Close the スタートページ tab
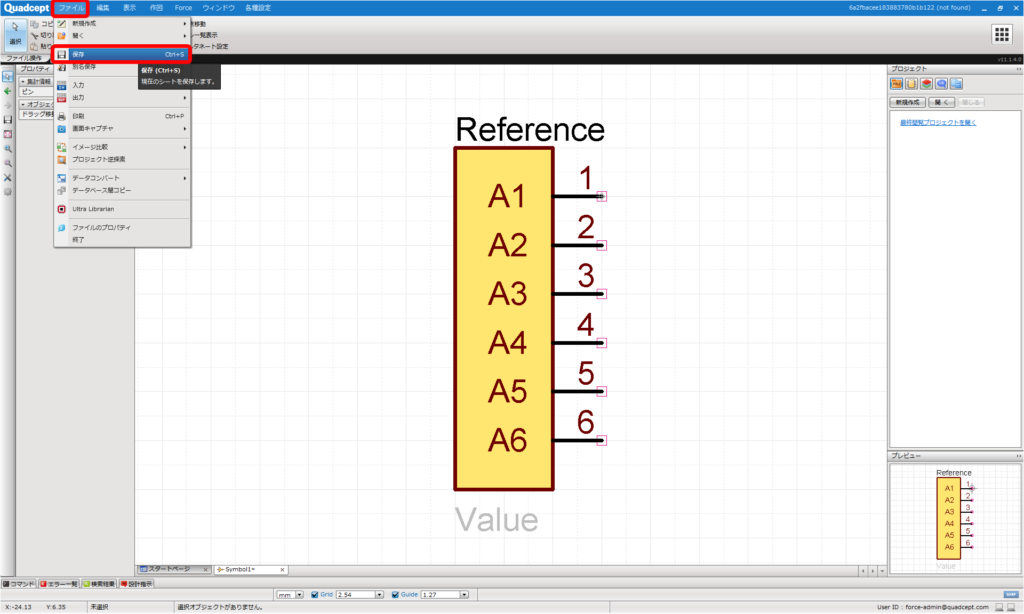This screenshot has height=614, width=1024. click(206, 570)
